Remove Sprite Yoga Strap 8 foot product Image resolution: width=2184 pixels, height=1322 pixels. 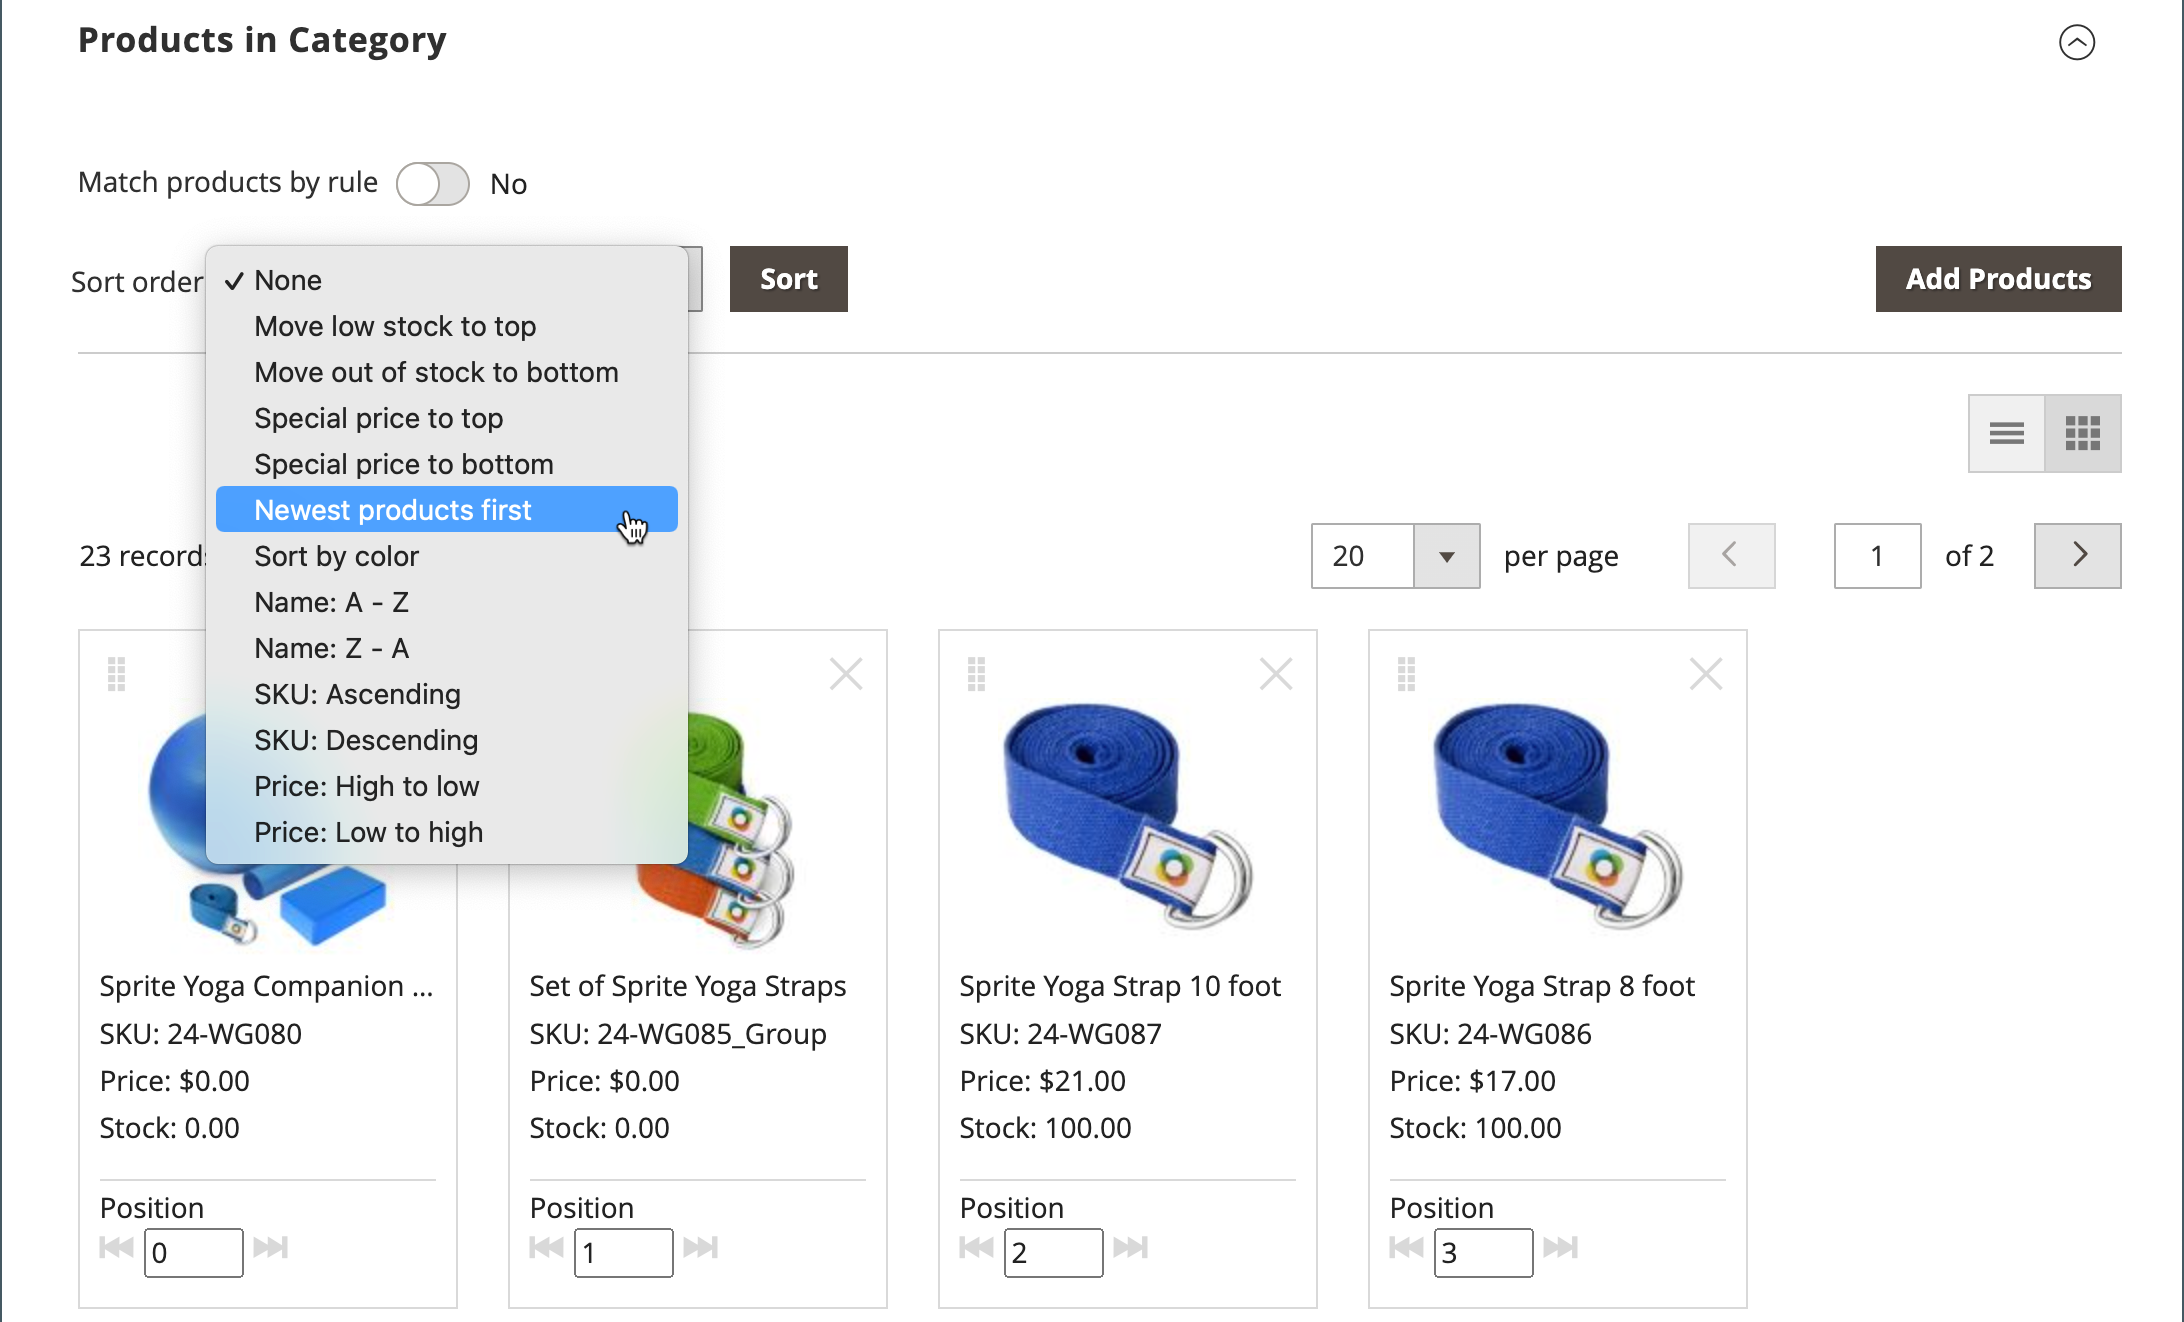pyautogui.click(x=1705, y=674)
